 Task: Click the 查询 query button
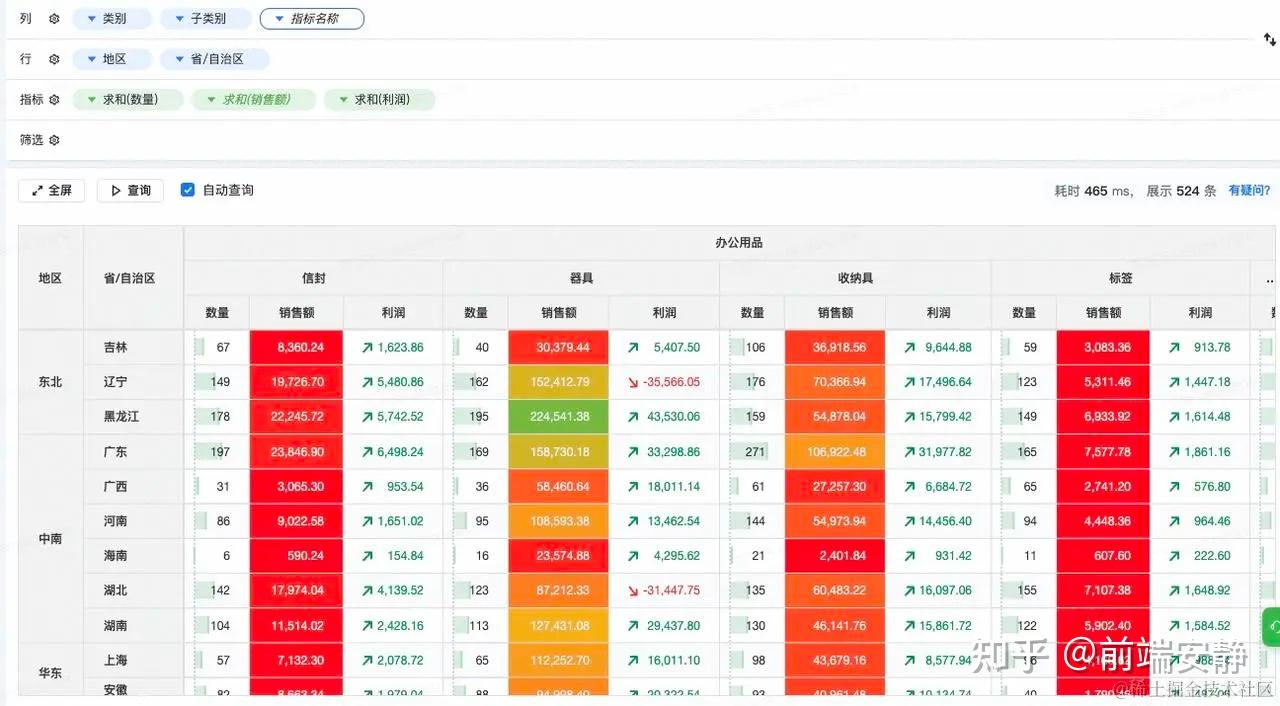click(130, 190)
